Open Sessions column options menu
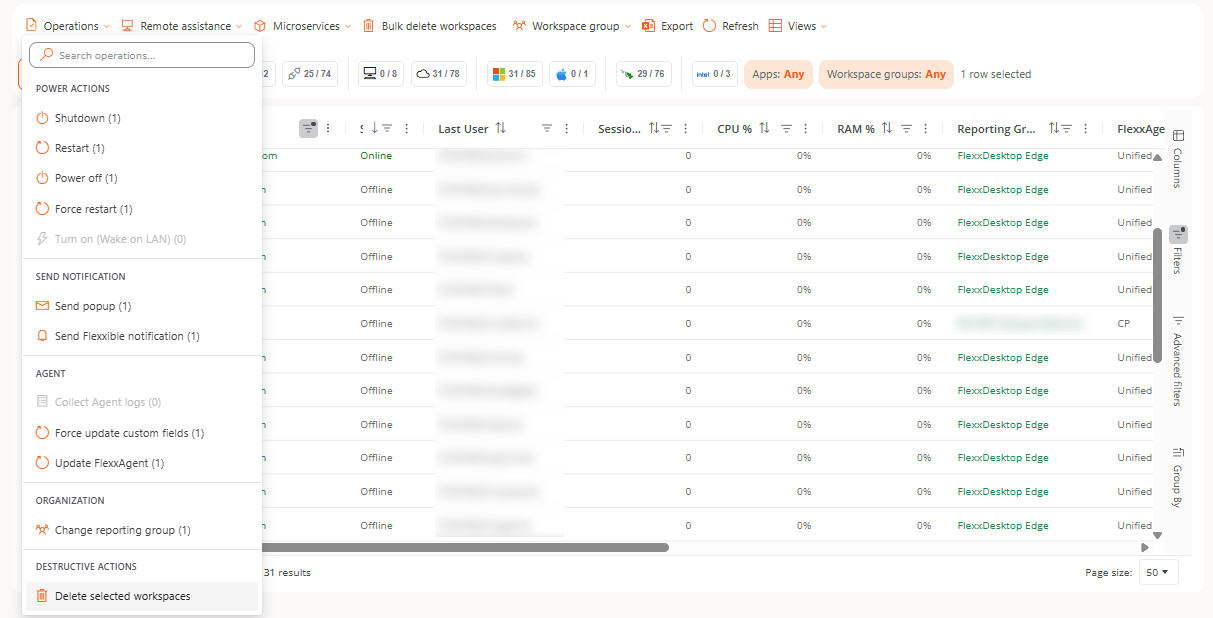Image resolution: width=1213 pixels, height=618 pixels. (x=686, y=129)
